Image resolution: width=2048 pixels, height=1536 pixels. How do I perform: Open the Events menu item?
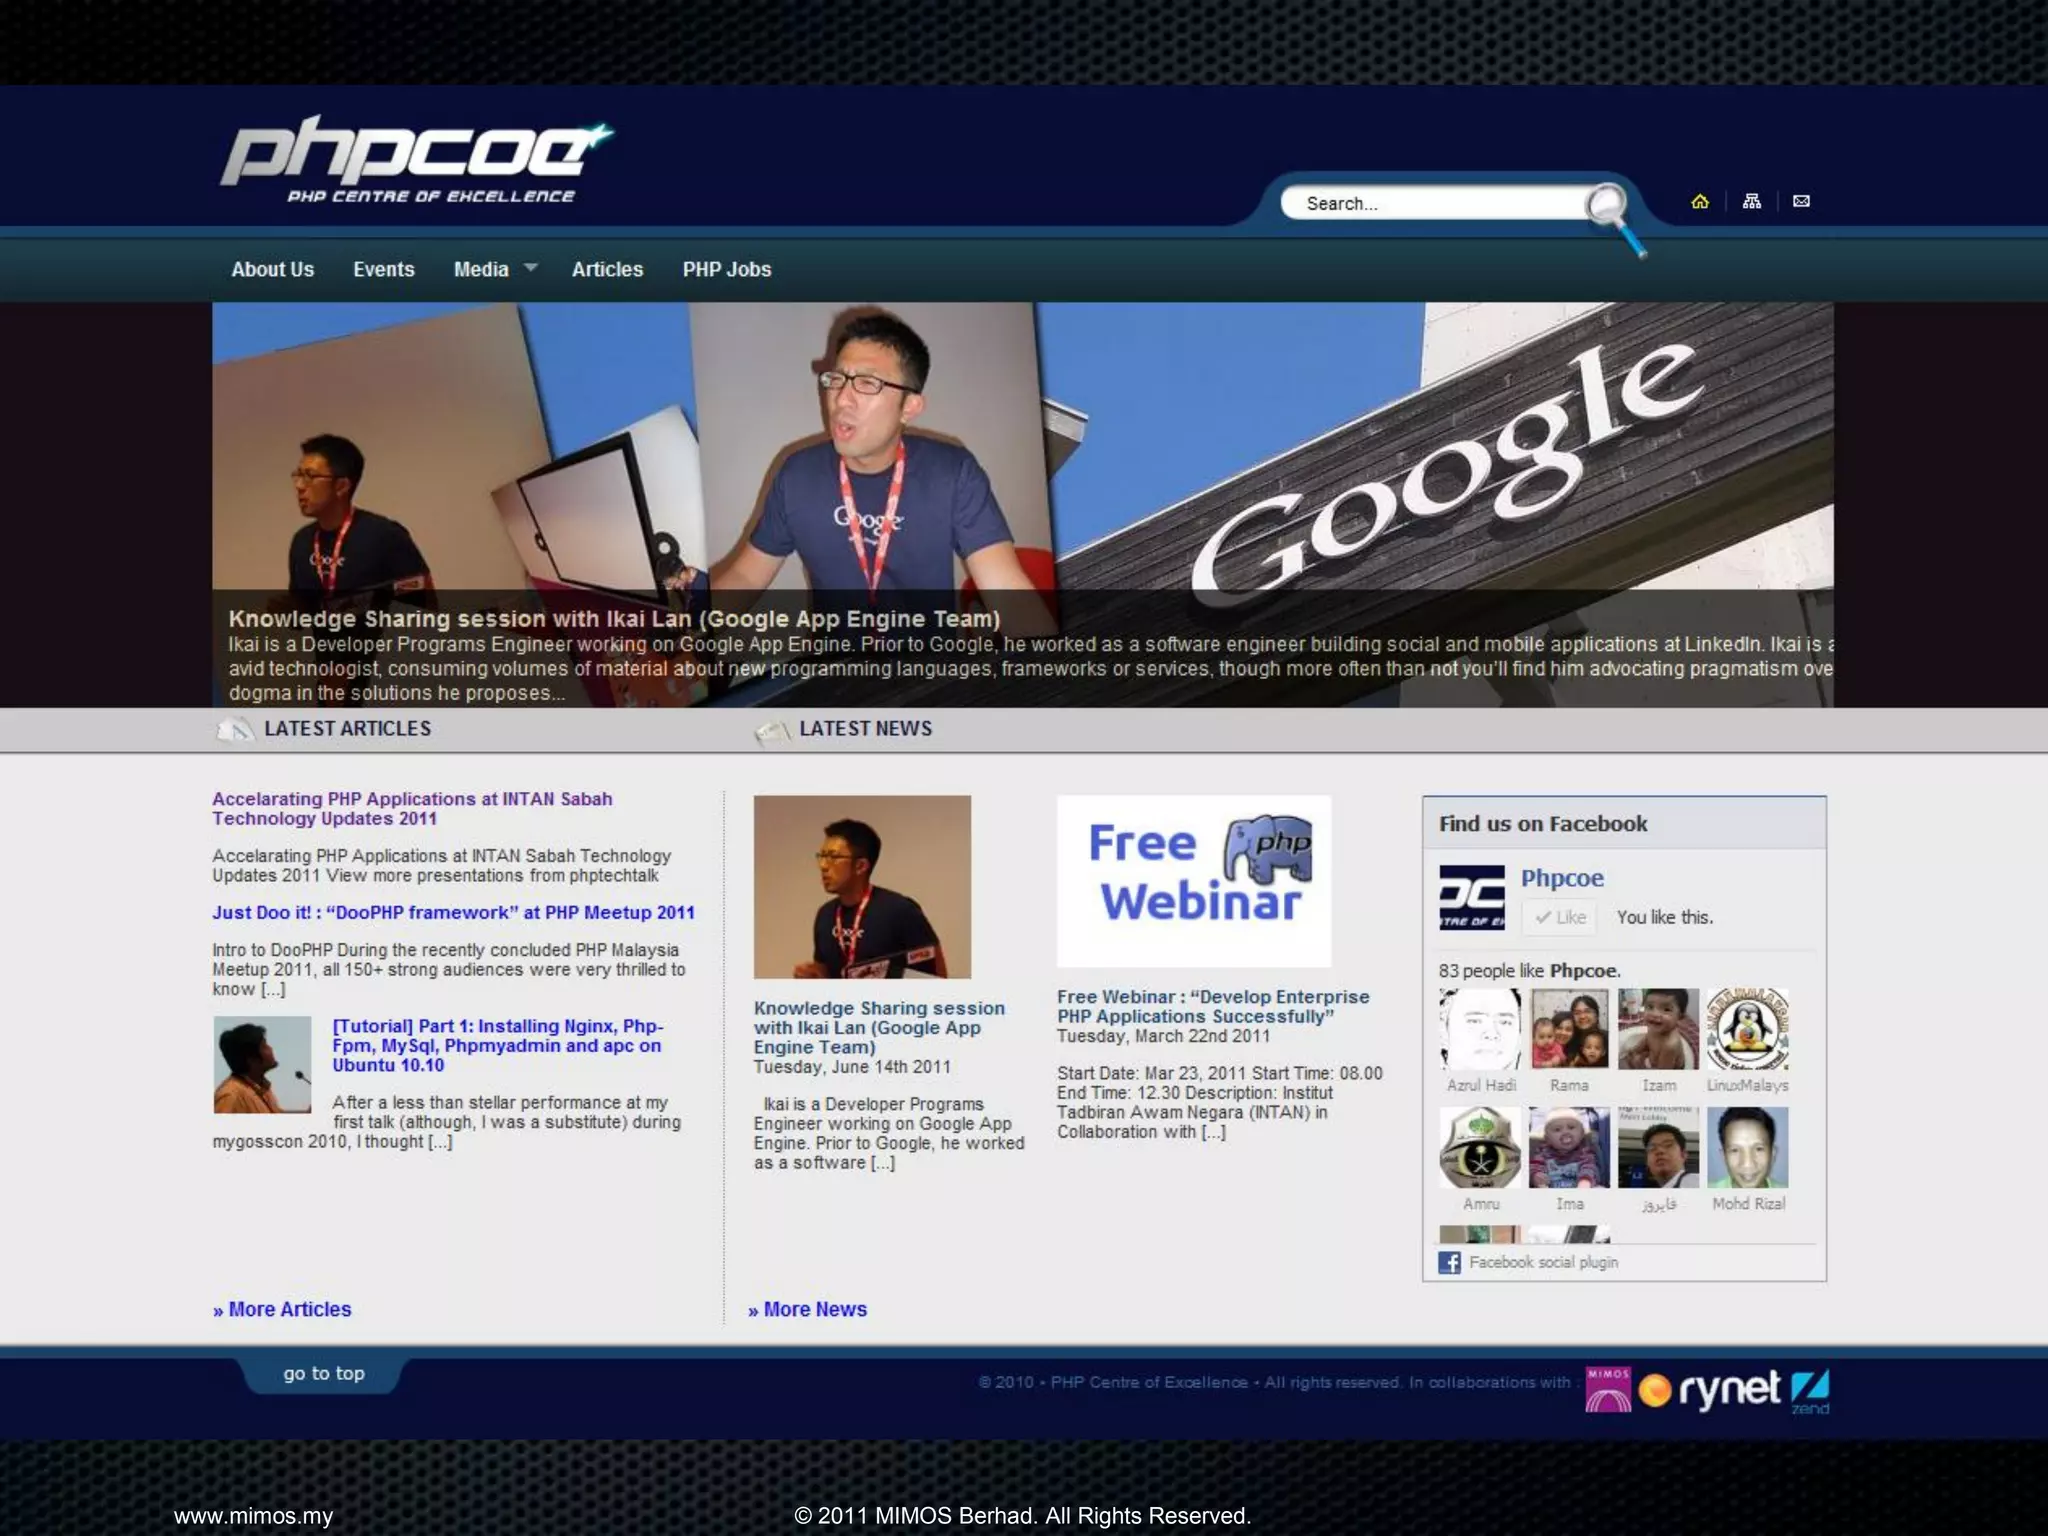[383, 269]
